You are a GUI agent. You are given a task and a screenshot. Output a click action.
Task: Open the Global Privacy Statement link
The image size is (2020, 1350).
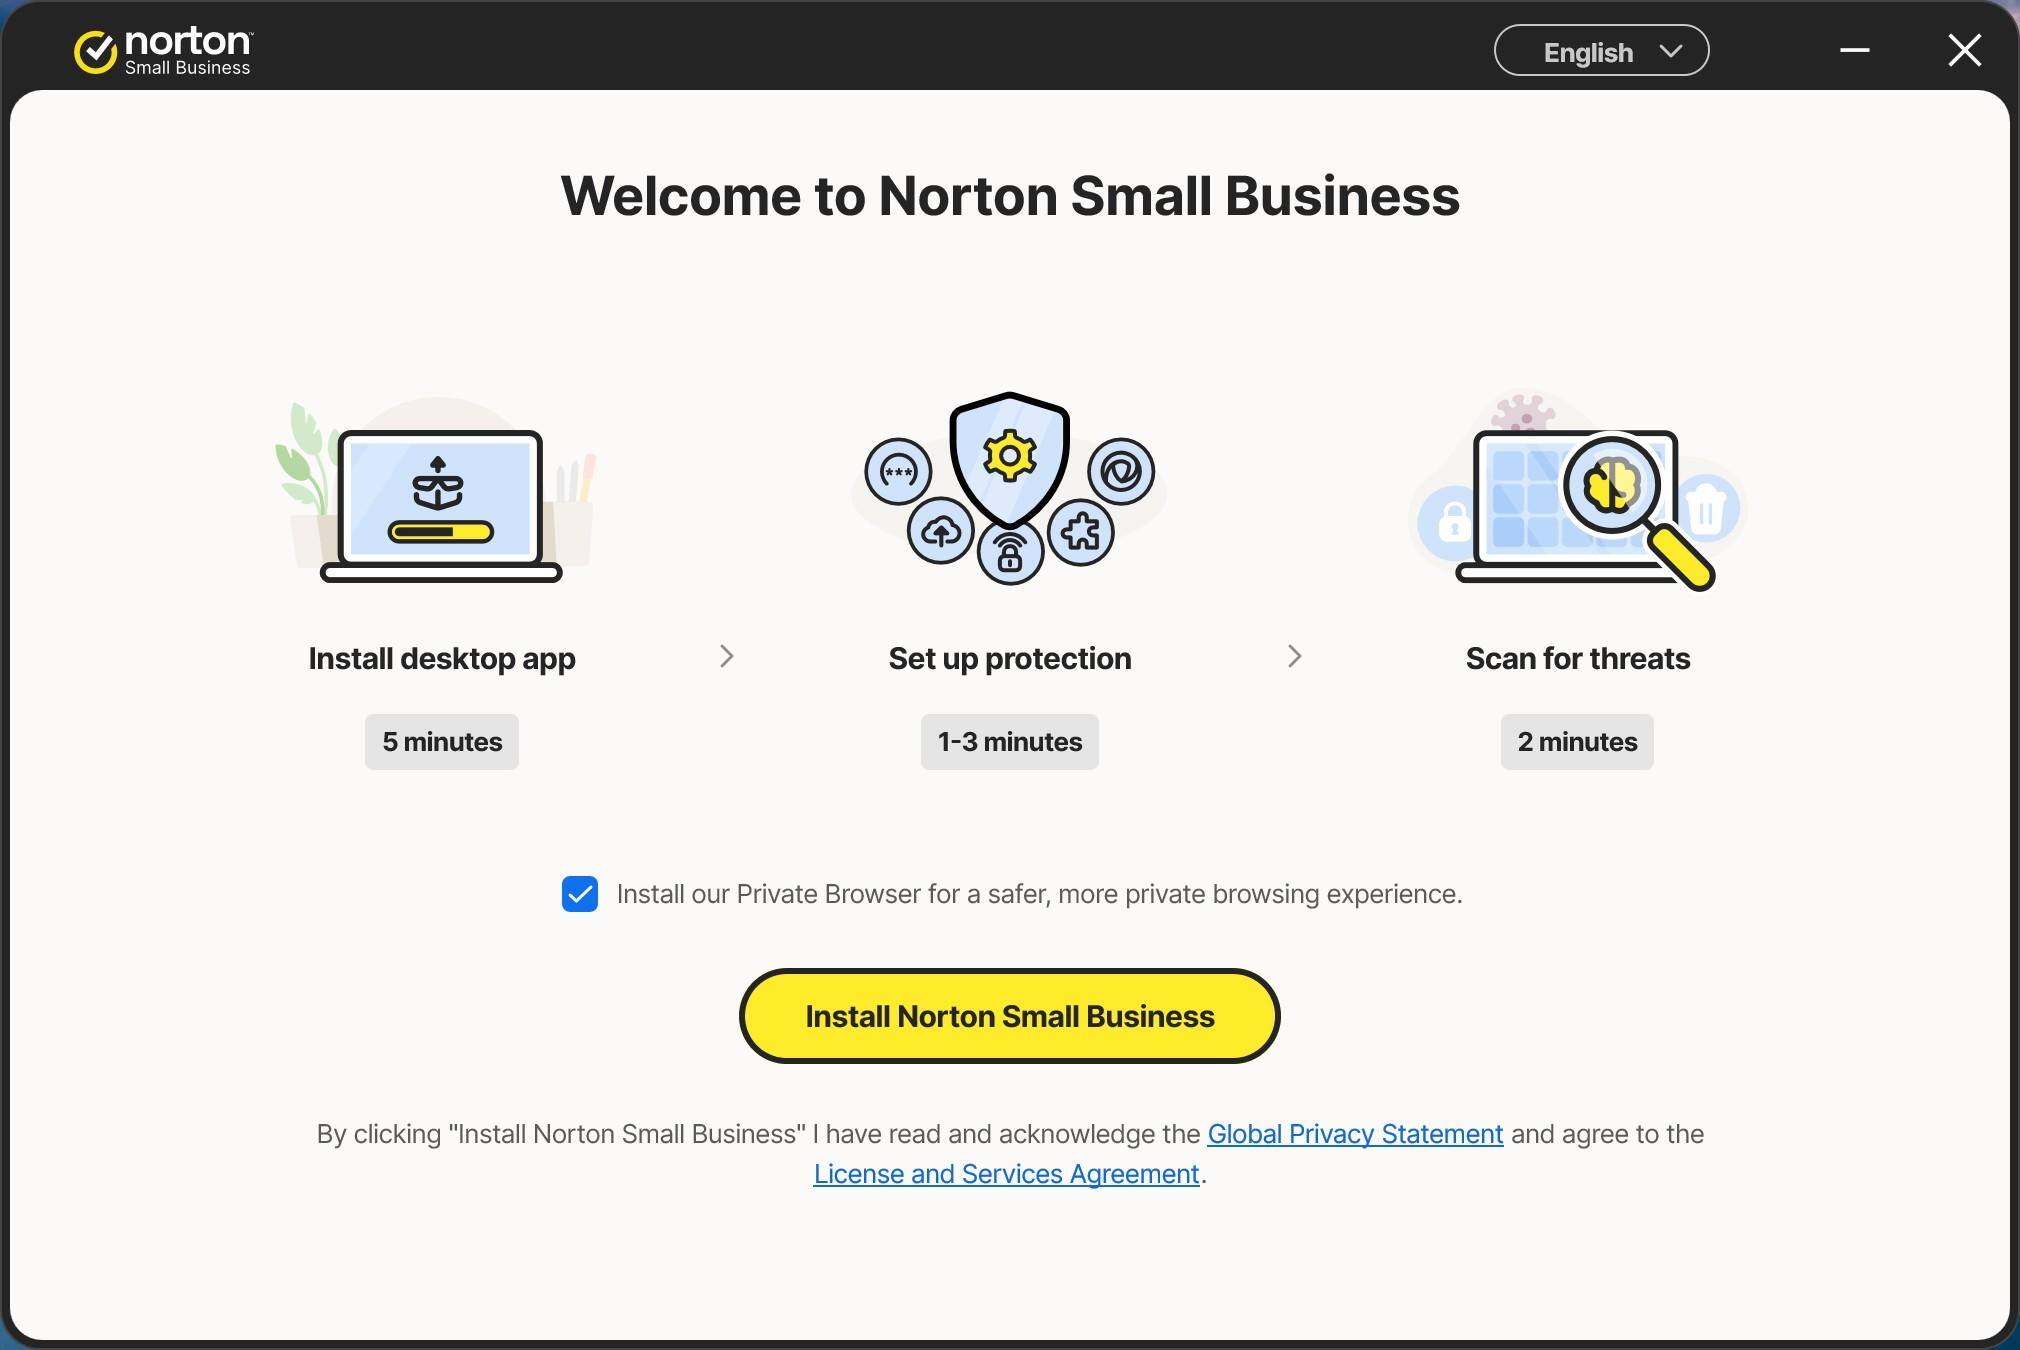(1355, 1134)
